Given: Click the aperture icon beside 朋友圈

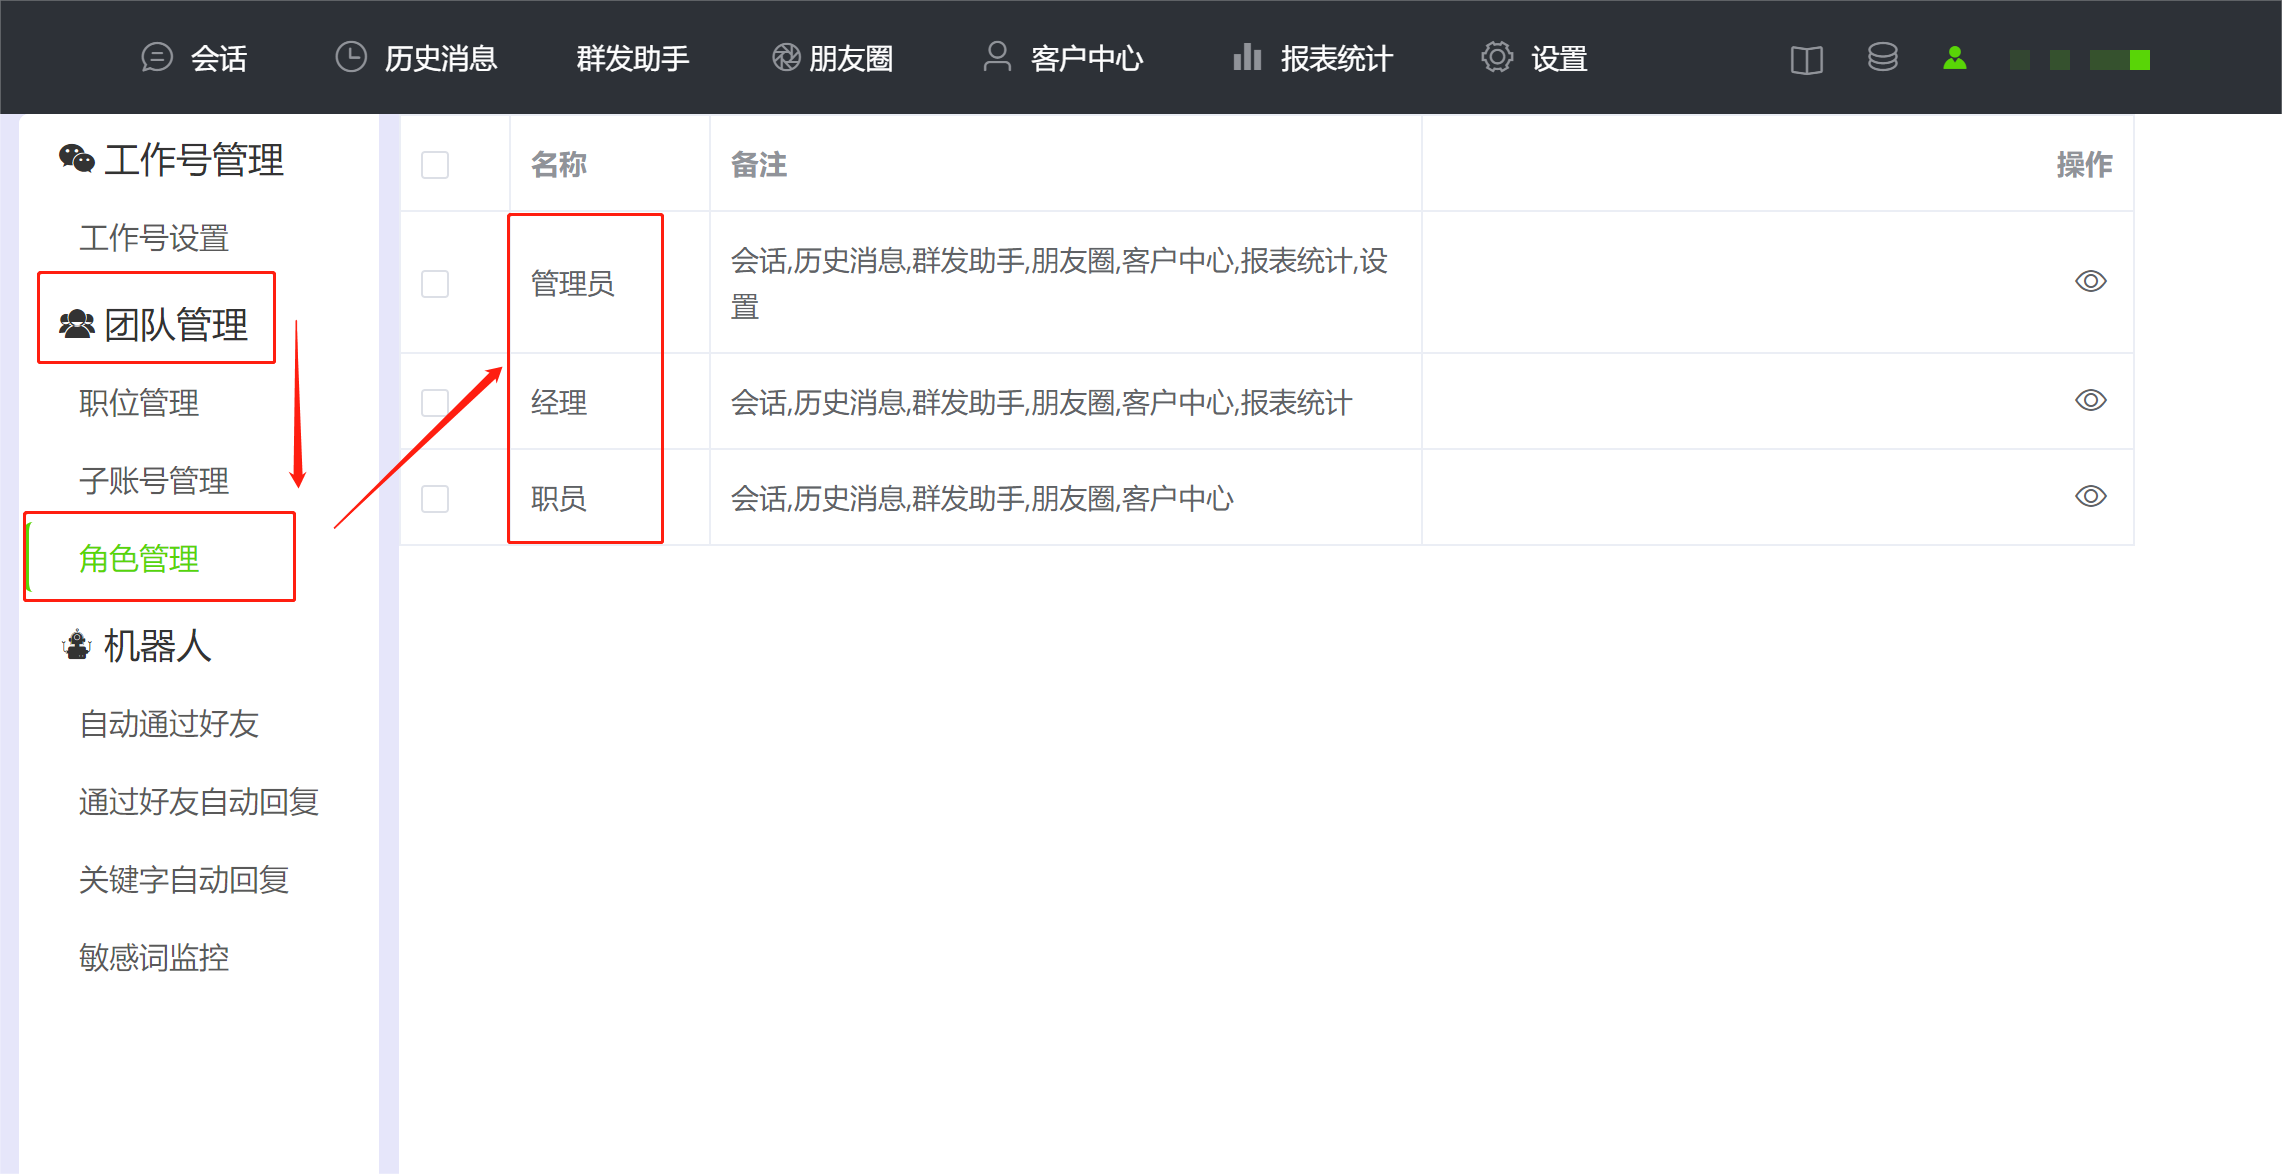Looking at the screenshot, I should click(x=786, y=58).
